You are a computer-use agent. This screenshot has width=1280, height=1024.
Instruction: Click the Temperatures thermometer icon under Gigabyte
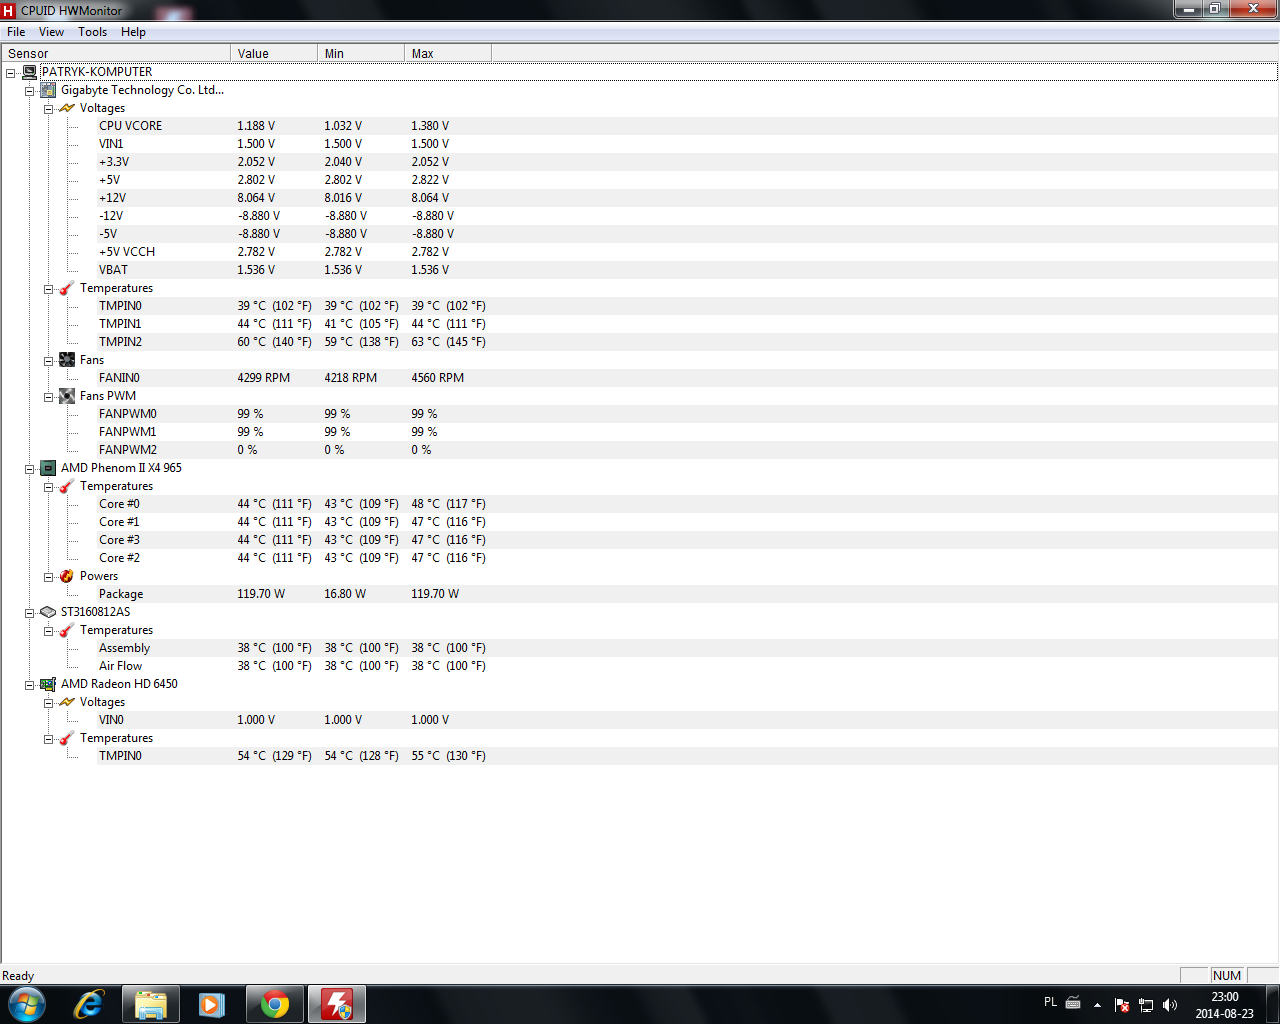67,288
